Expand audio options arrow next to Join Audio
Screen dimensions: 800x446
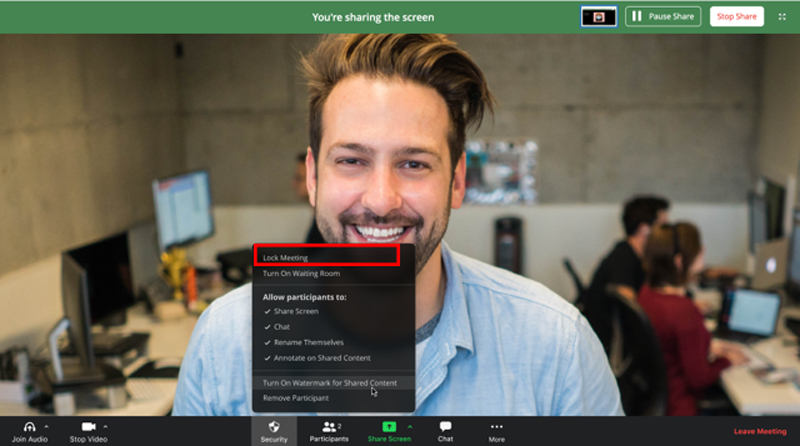point(47,426)
